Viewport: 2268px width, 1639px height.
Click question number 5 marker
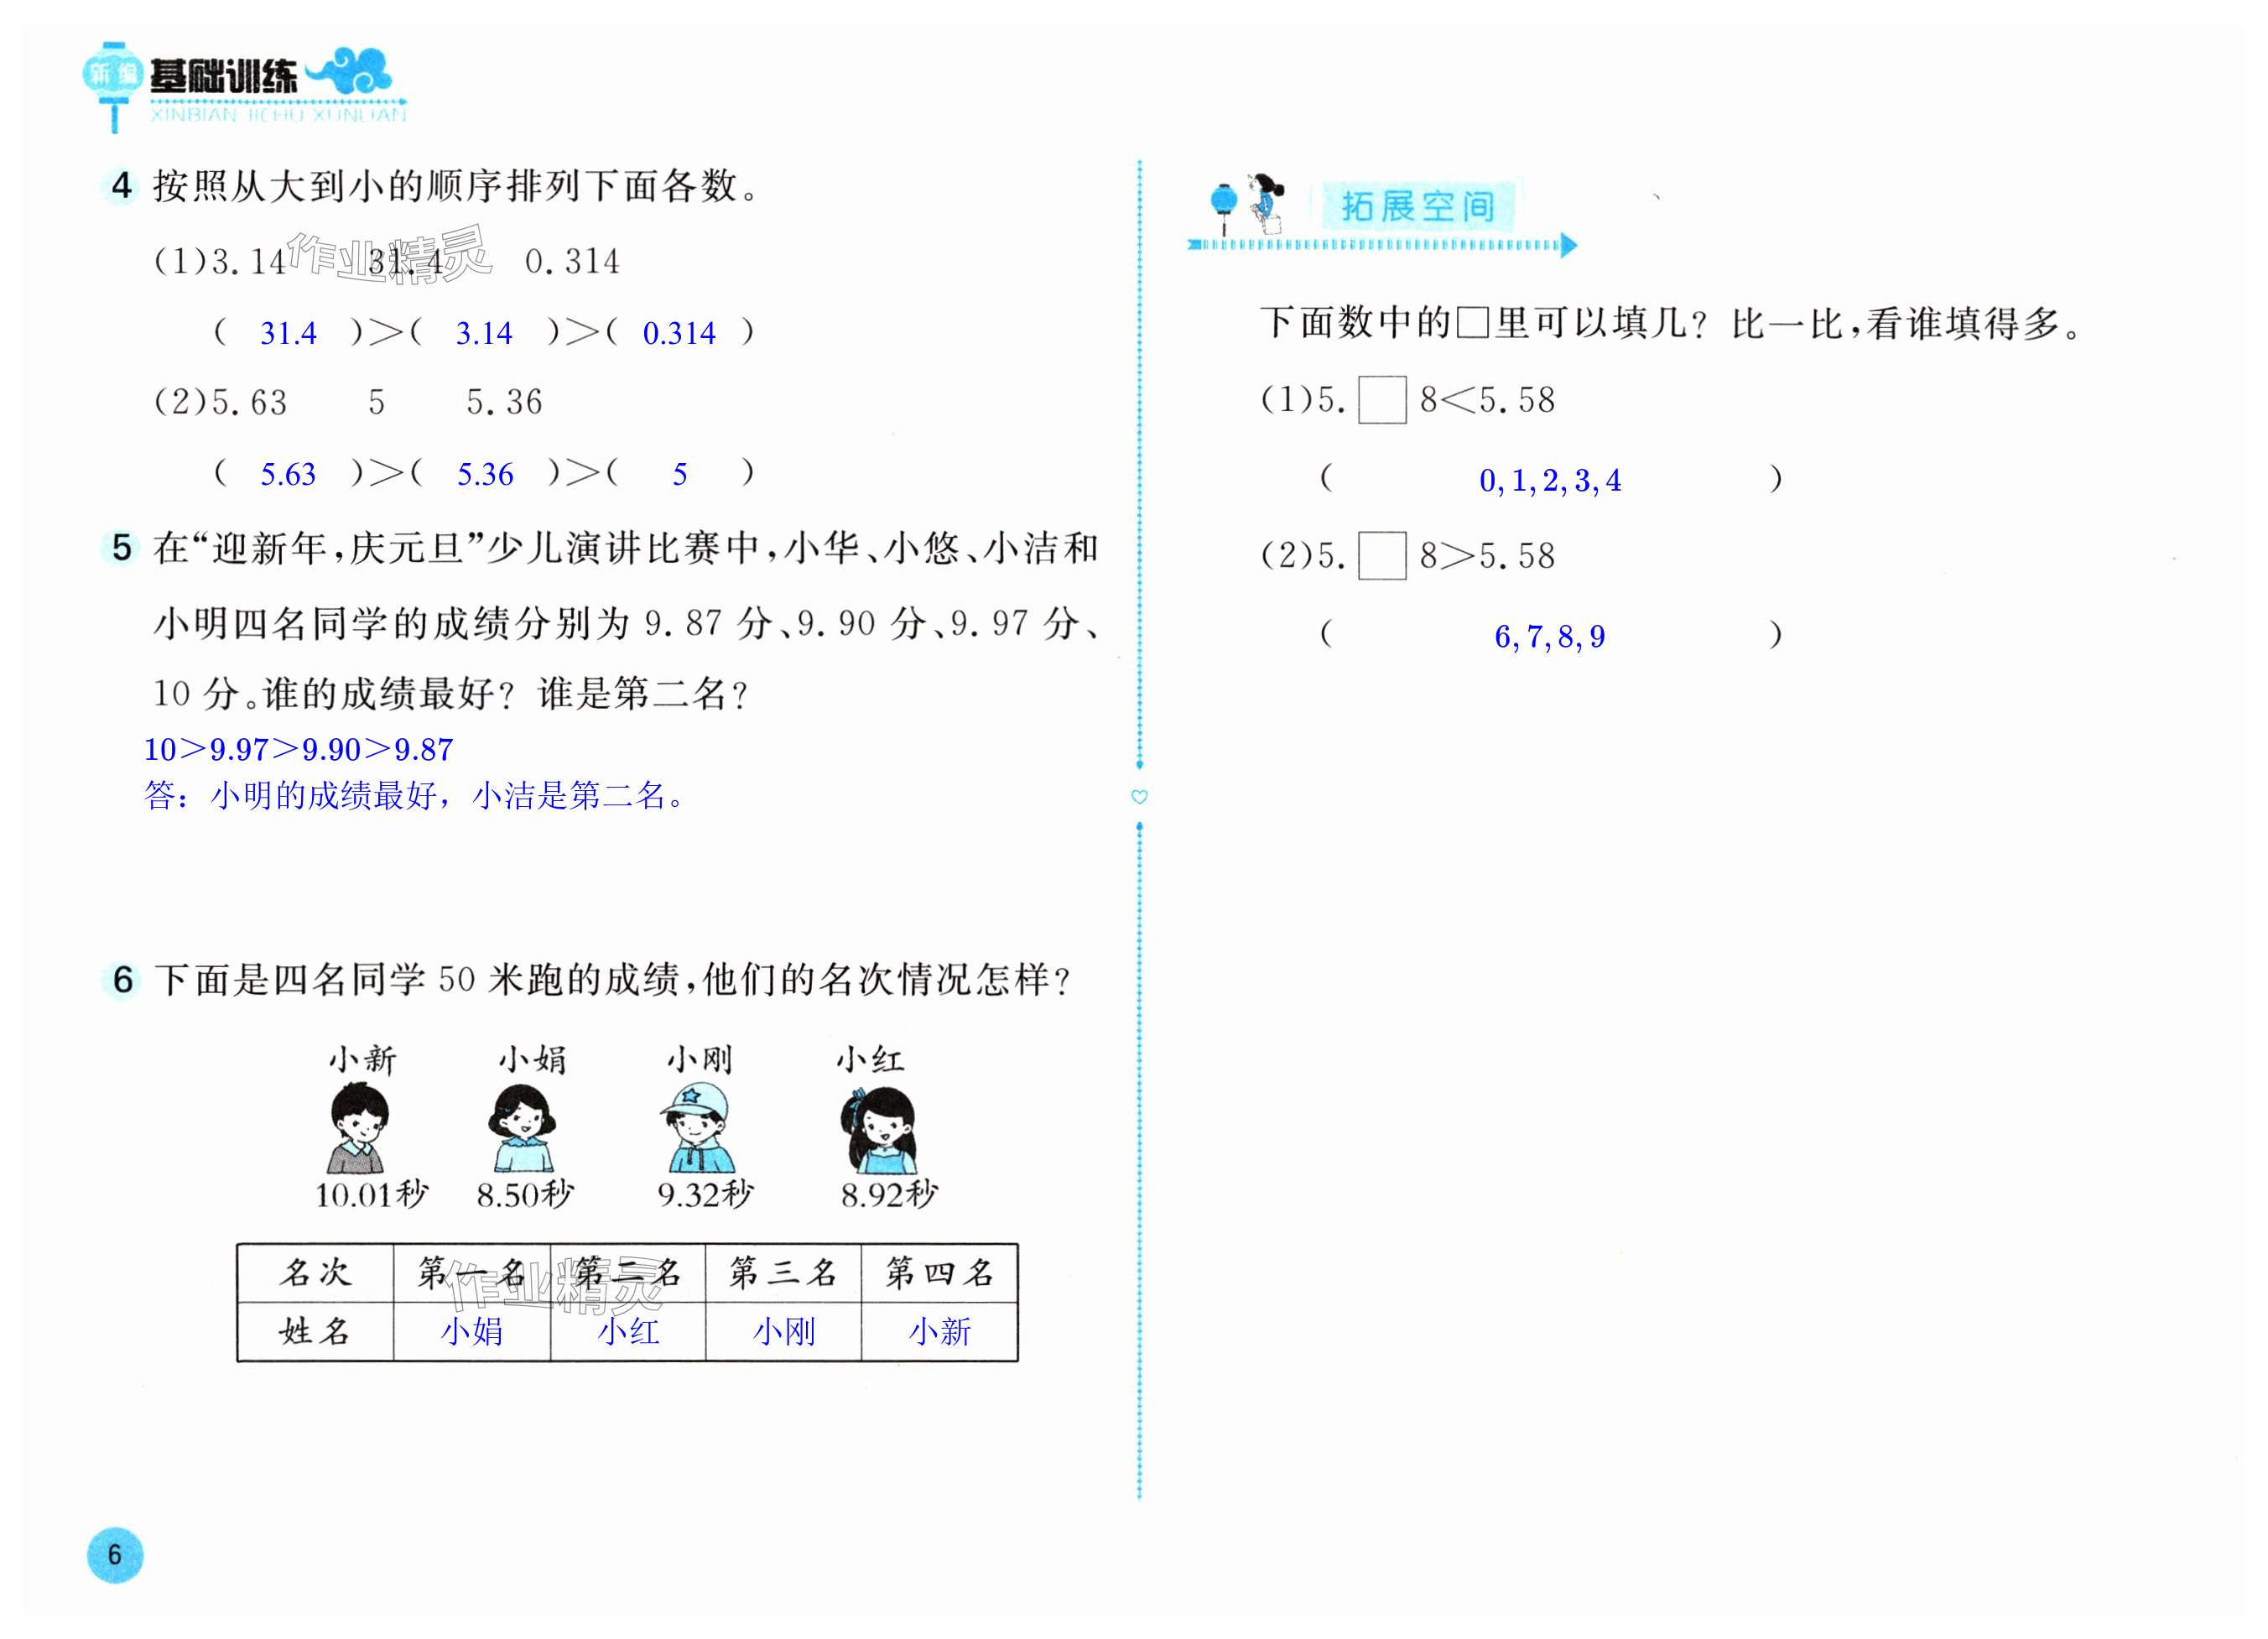[x=122, y=548]
